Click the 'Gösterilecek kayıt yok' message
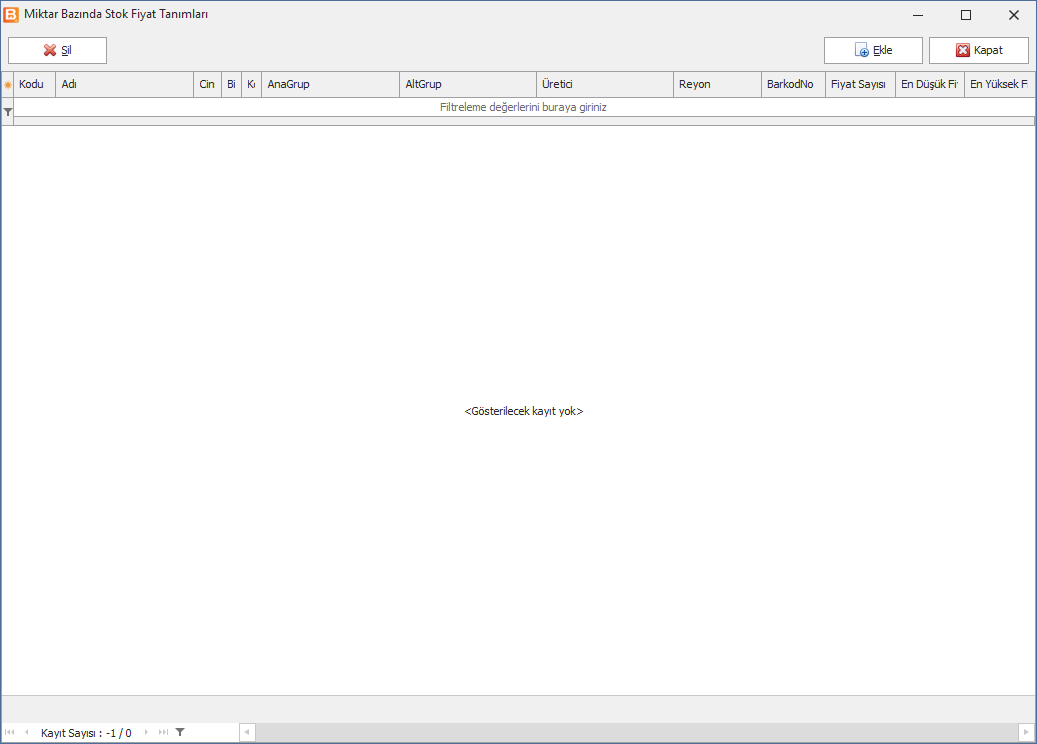 [524, 411]
